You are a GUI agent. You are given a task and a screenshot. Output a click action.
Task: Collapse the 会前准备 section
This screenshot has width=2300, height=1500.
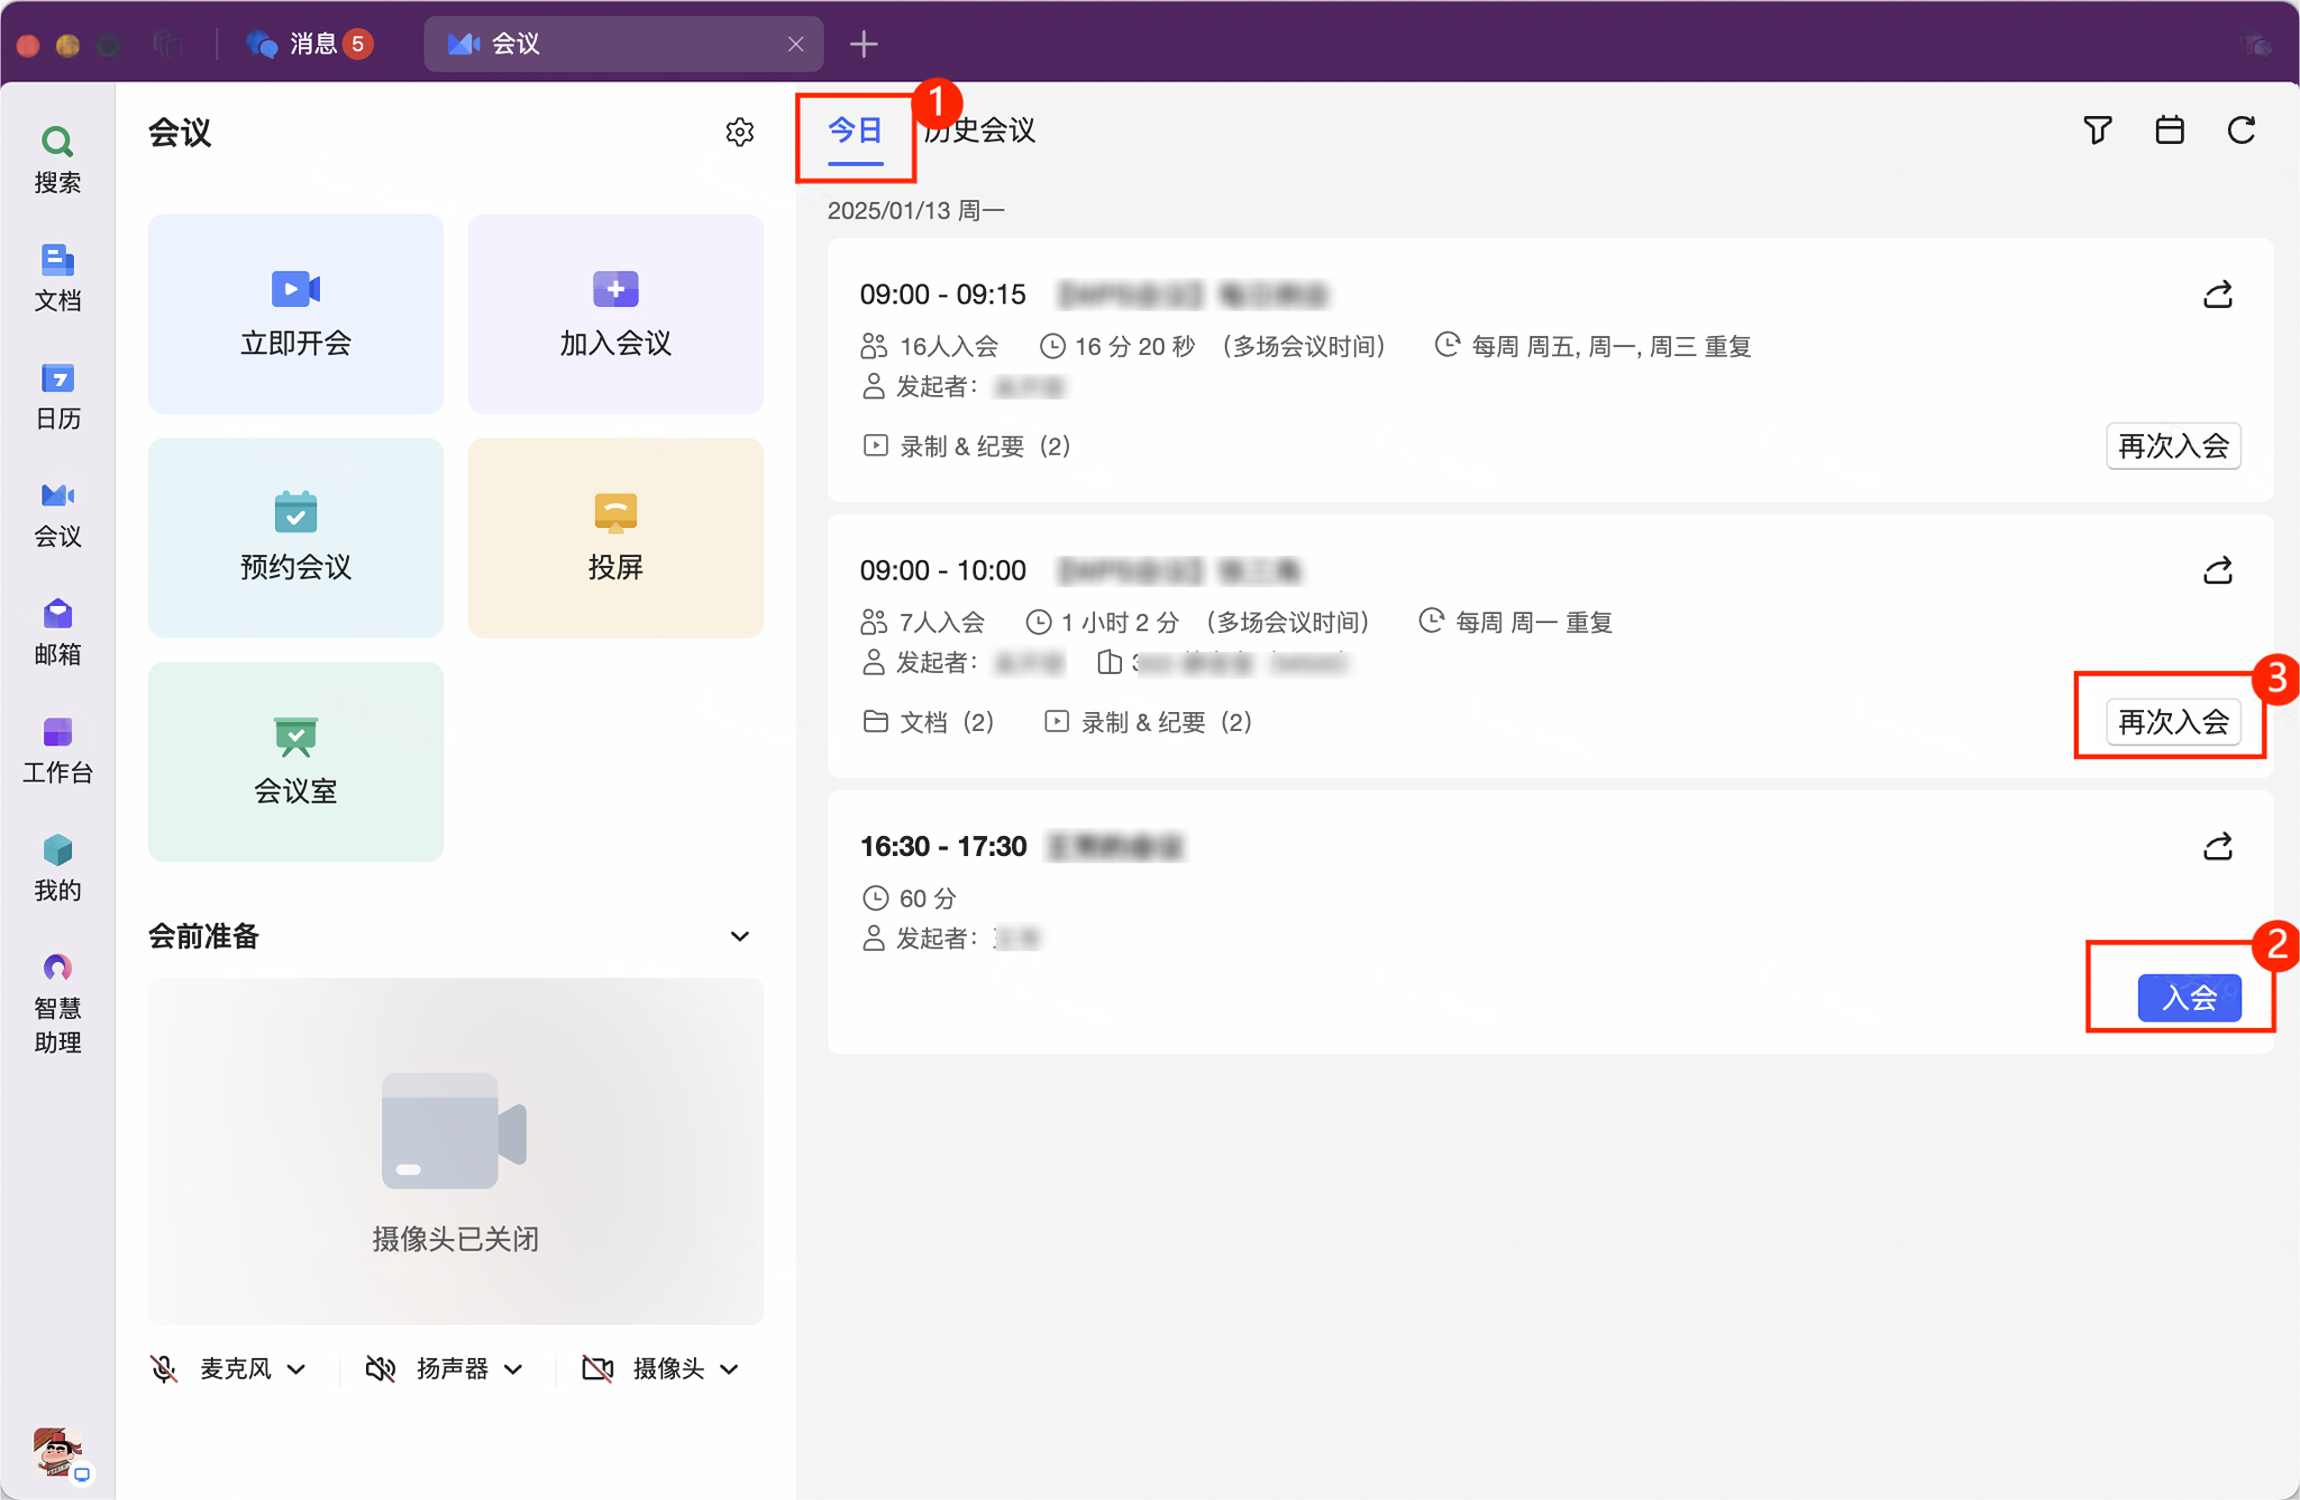[739, 937]
